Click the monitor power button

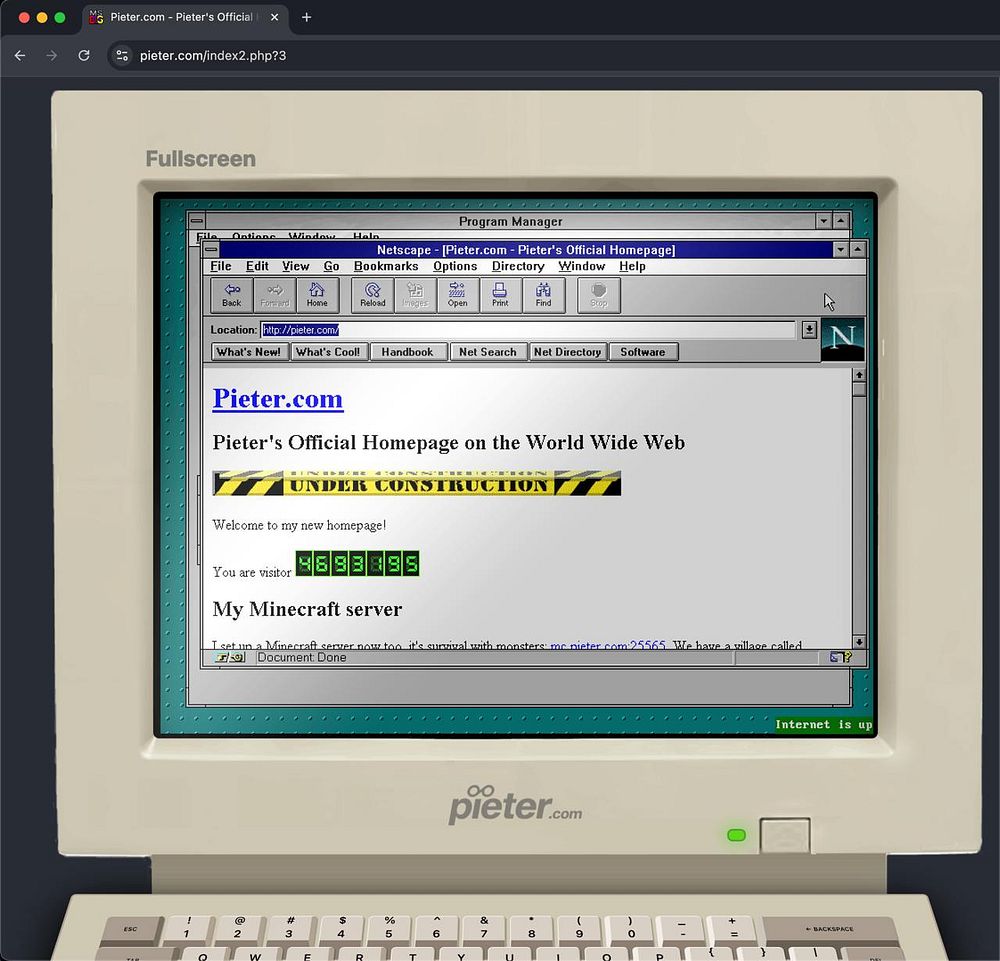click(785, 835)
